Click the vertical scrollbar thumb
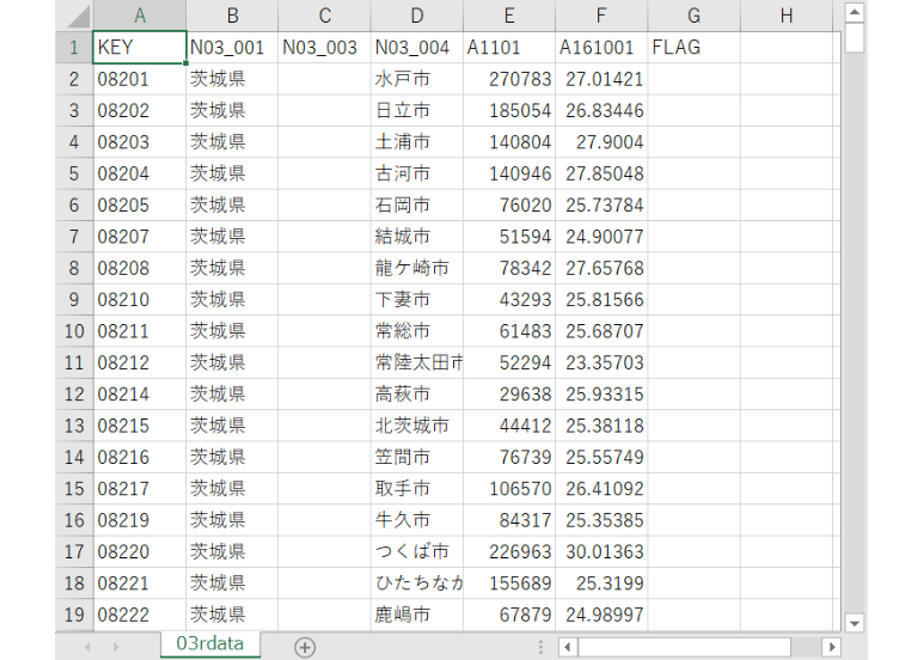 tap(854, 38)
